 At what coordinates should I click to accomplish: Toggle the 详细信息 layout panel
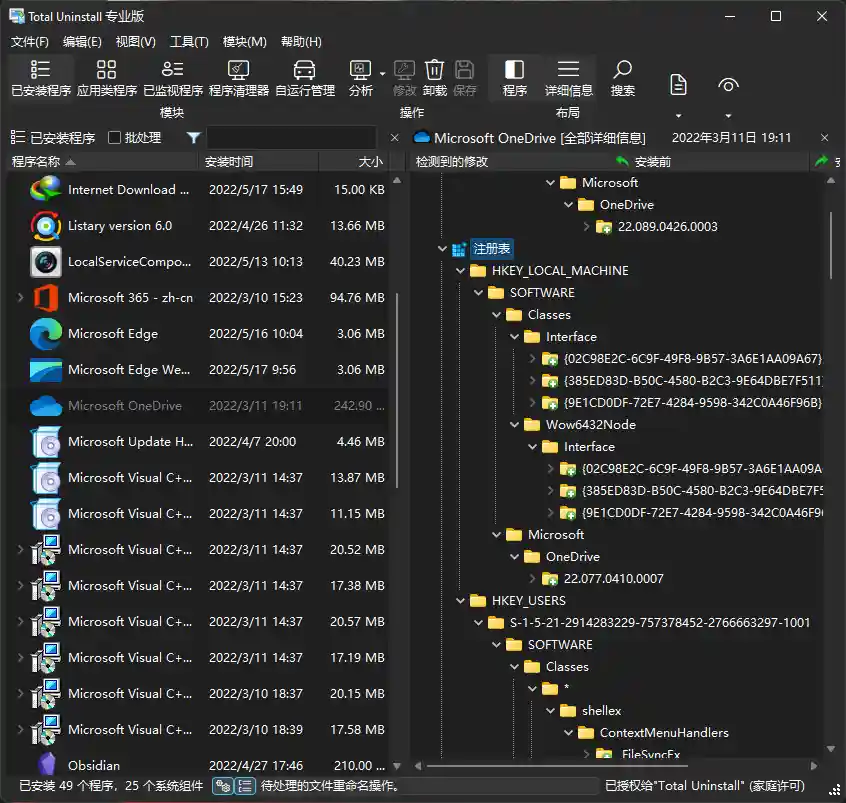pyautogui.click(x=568, y=77)
